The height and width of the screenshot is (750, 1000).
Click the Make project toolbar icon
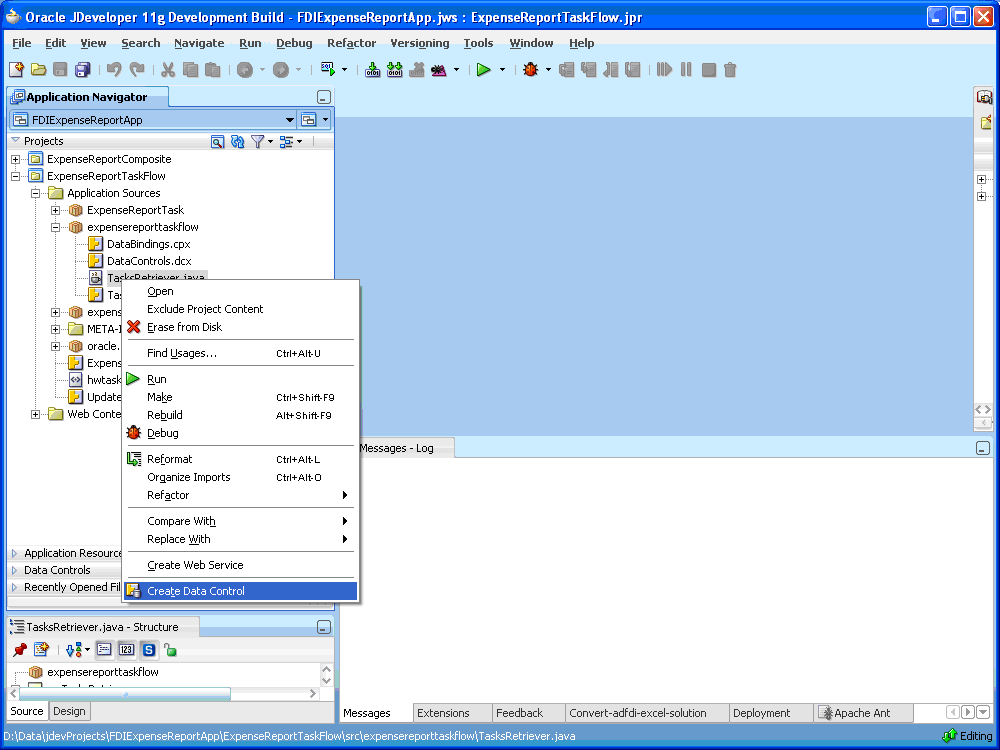372,70
